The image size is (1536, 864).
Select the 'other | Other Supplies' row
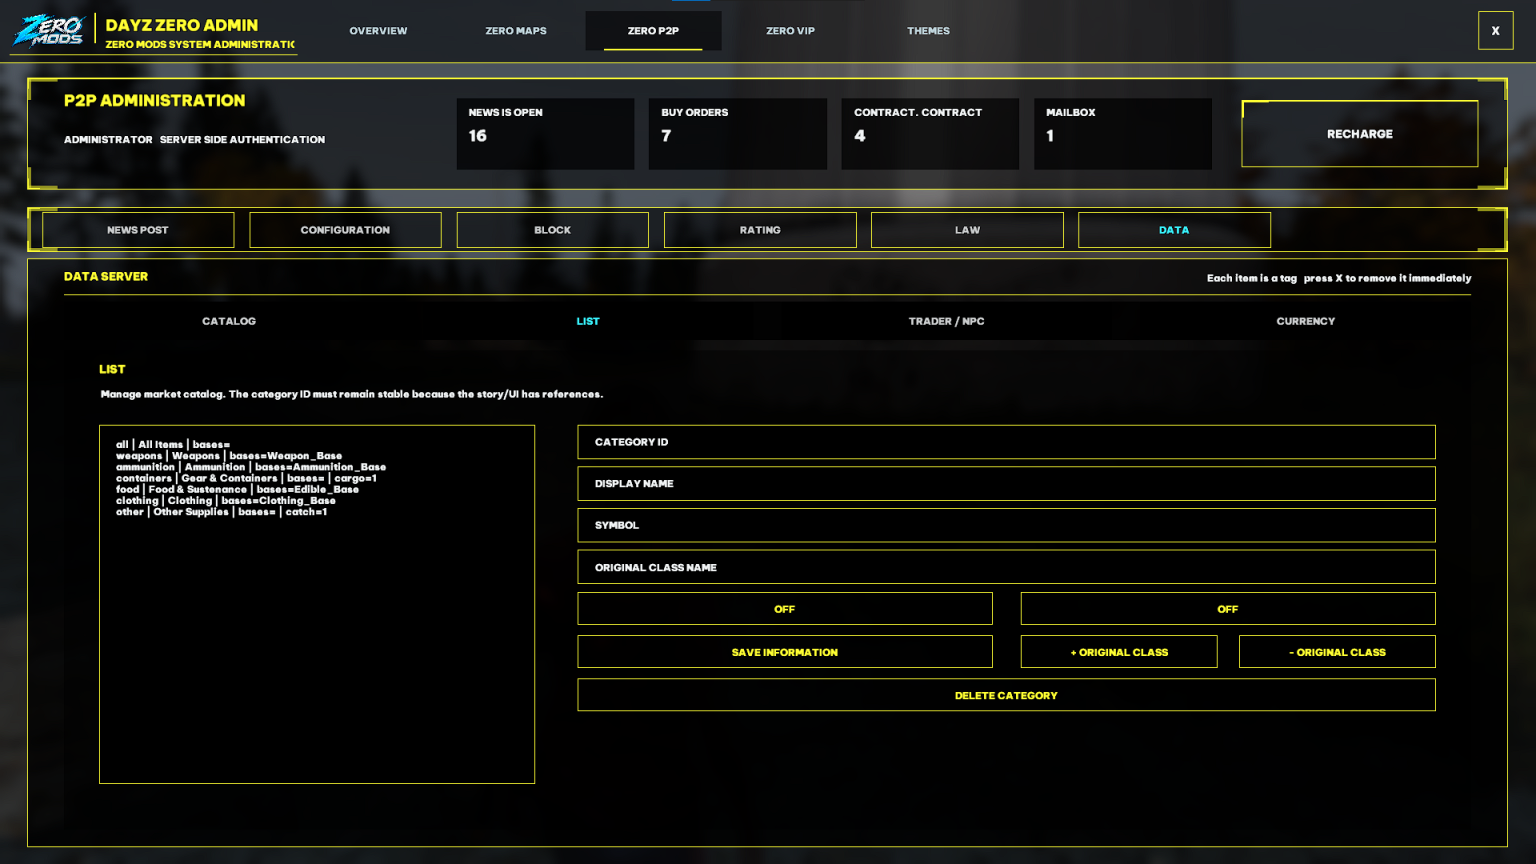point(221,512)
